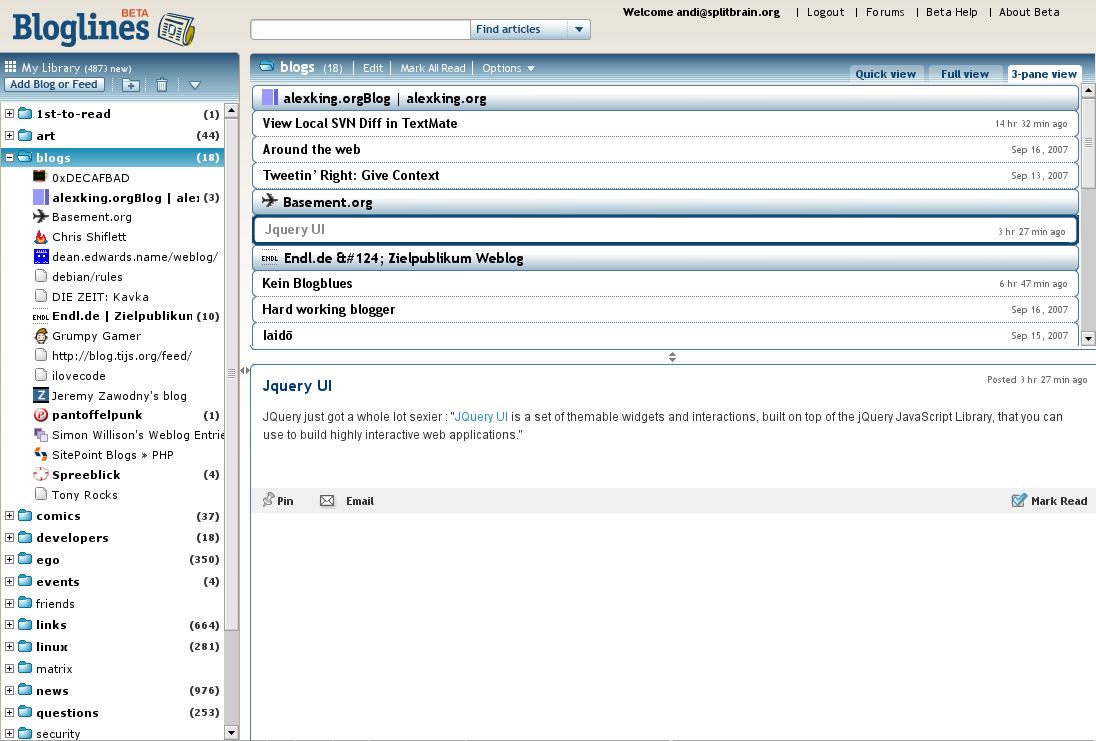Open the sidebar options down-arrow menu

195,85
